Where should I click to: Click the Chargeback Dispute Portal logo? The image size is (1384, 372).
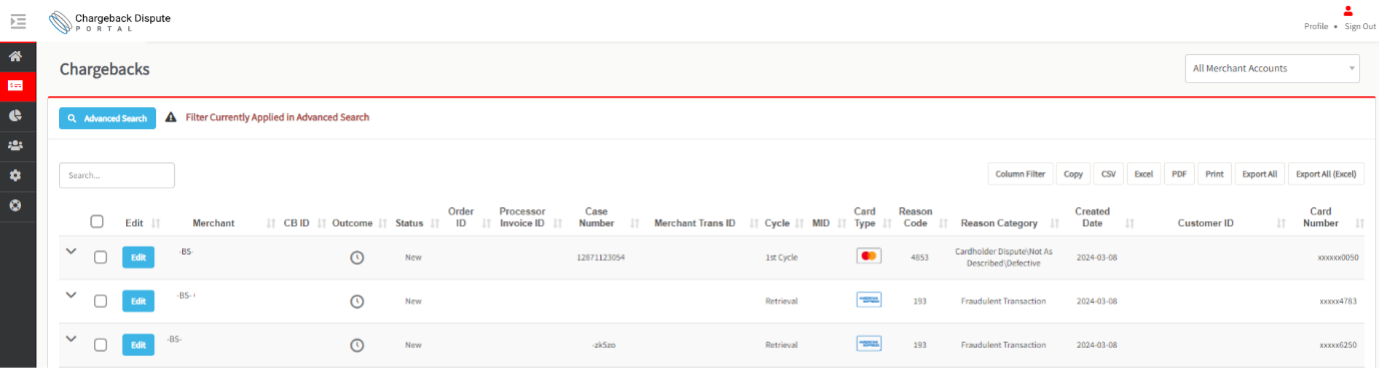coord(110,21)
